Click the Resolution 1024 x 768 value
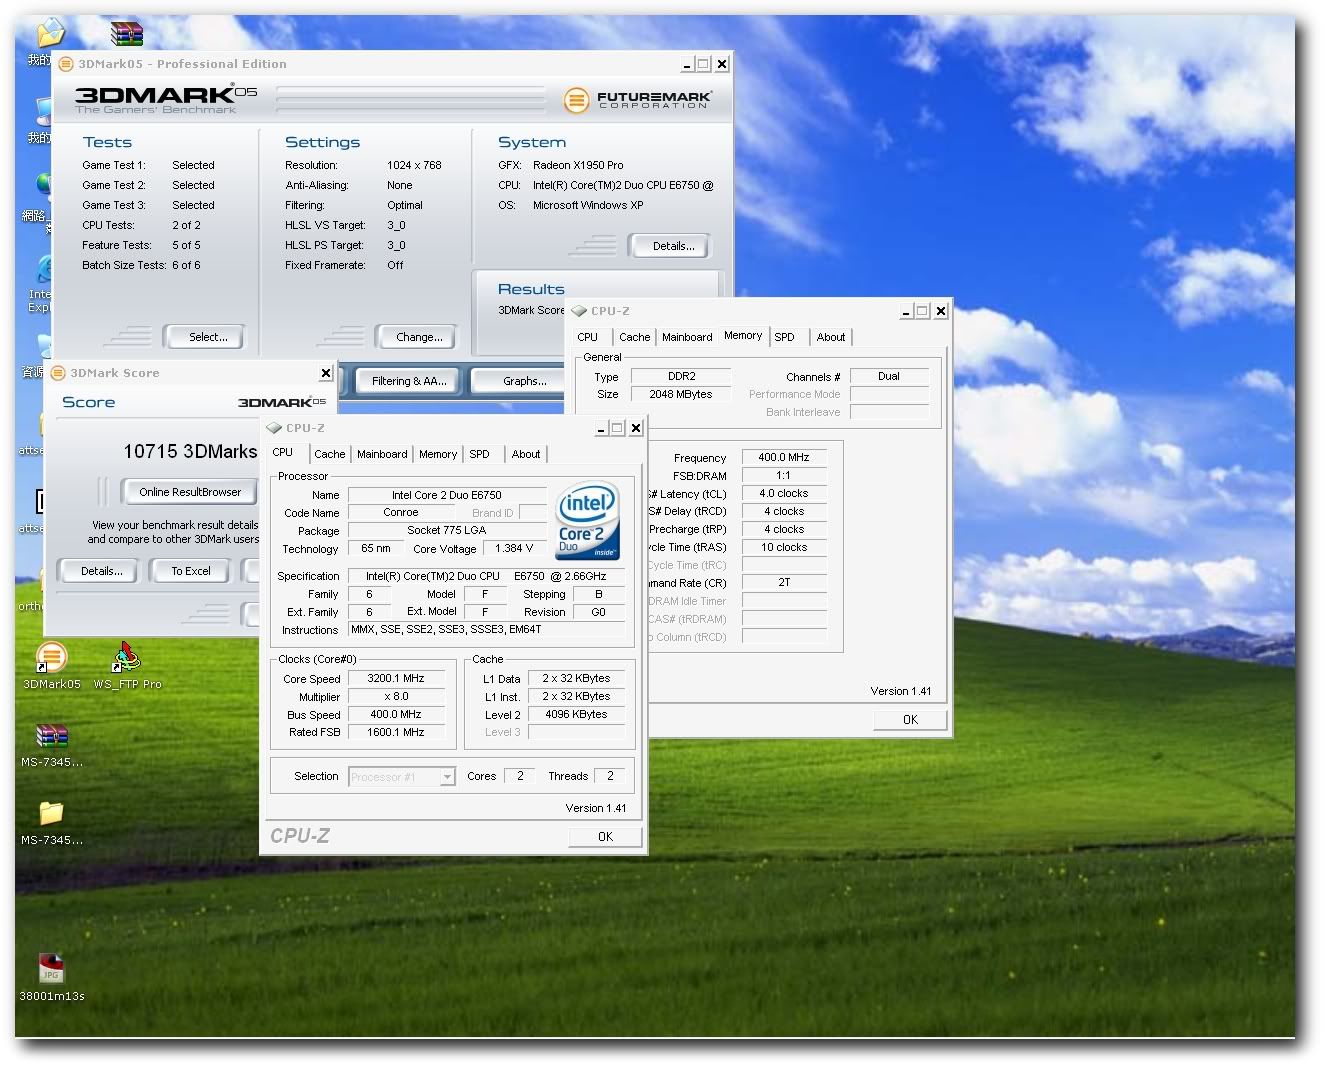This screenshot has height=1068, width=1324. (x=414, y=165)
